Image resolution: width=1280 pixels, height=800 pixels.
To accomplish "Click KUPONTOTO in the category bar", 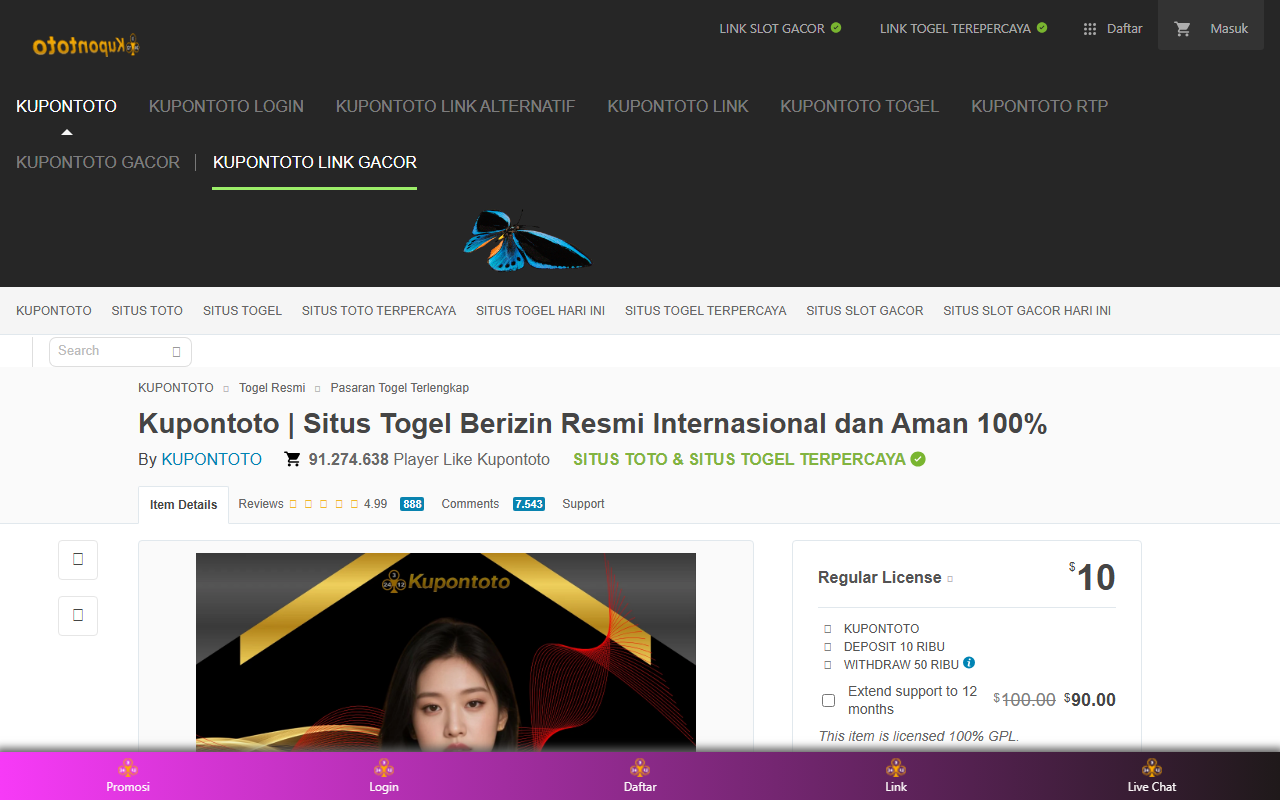I will tap(54, 311).
